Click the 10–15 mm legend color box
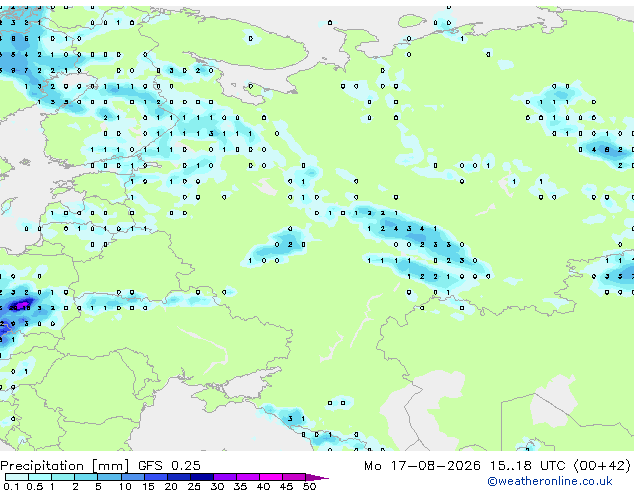 (x=133, y=477)
